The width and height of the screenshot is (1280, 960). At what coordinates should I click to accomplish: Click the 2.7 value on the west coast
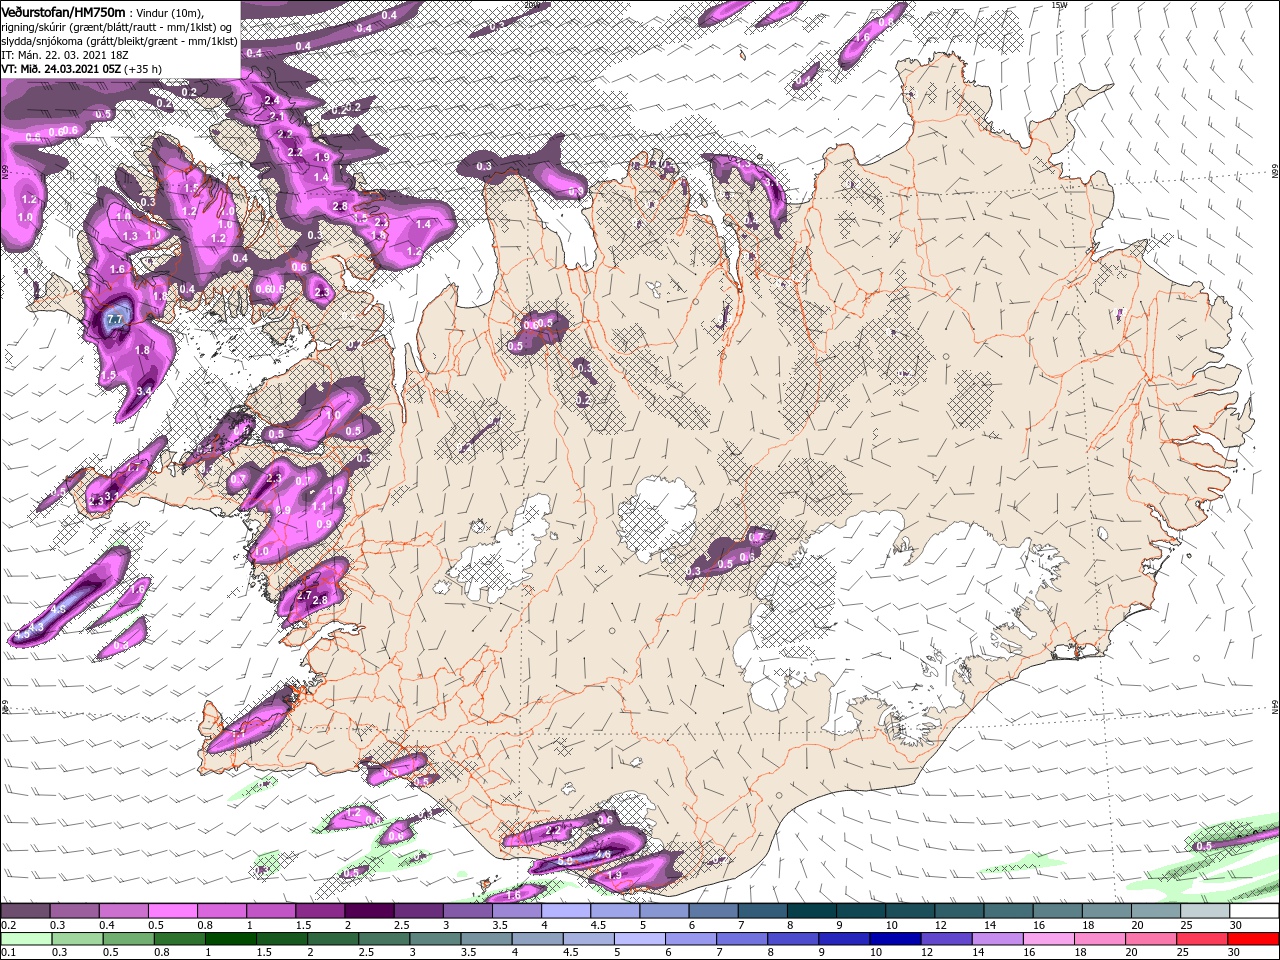tap(305, 594)
